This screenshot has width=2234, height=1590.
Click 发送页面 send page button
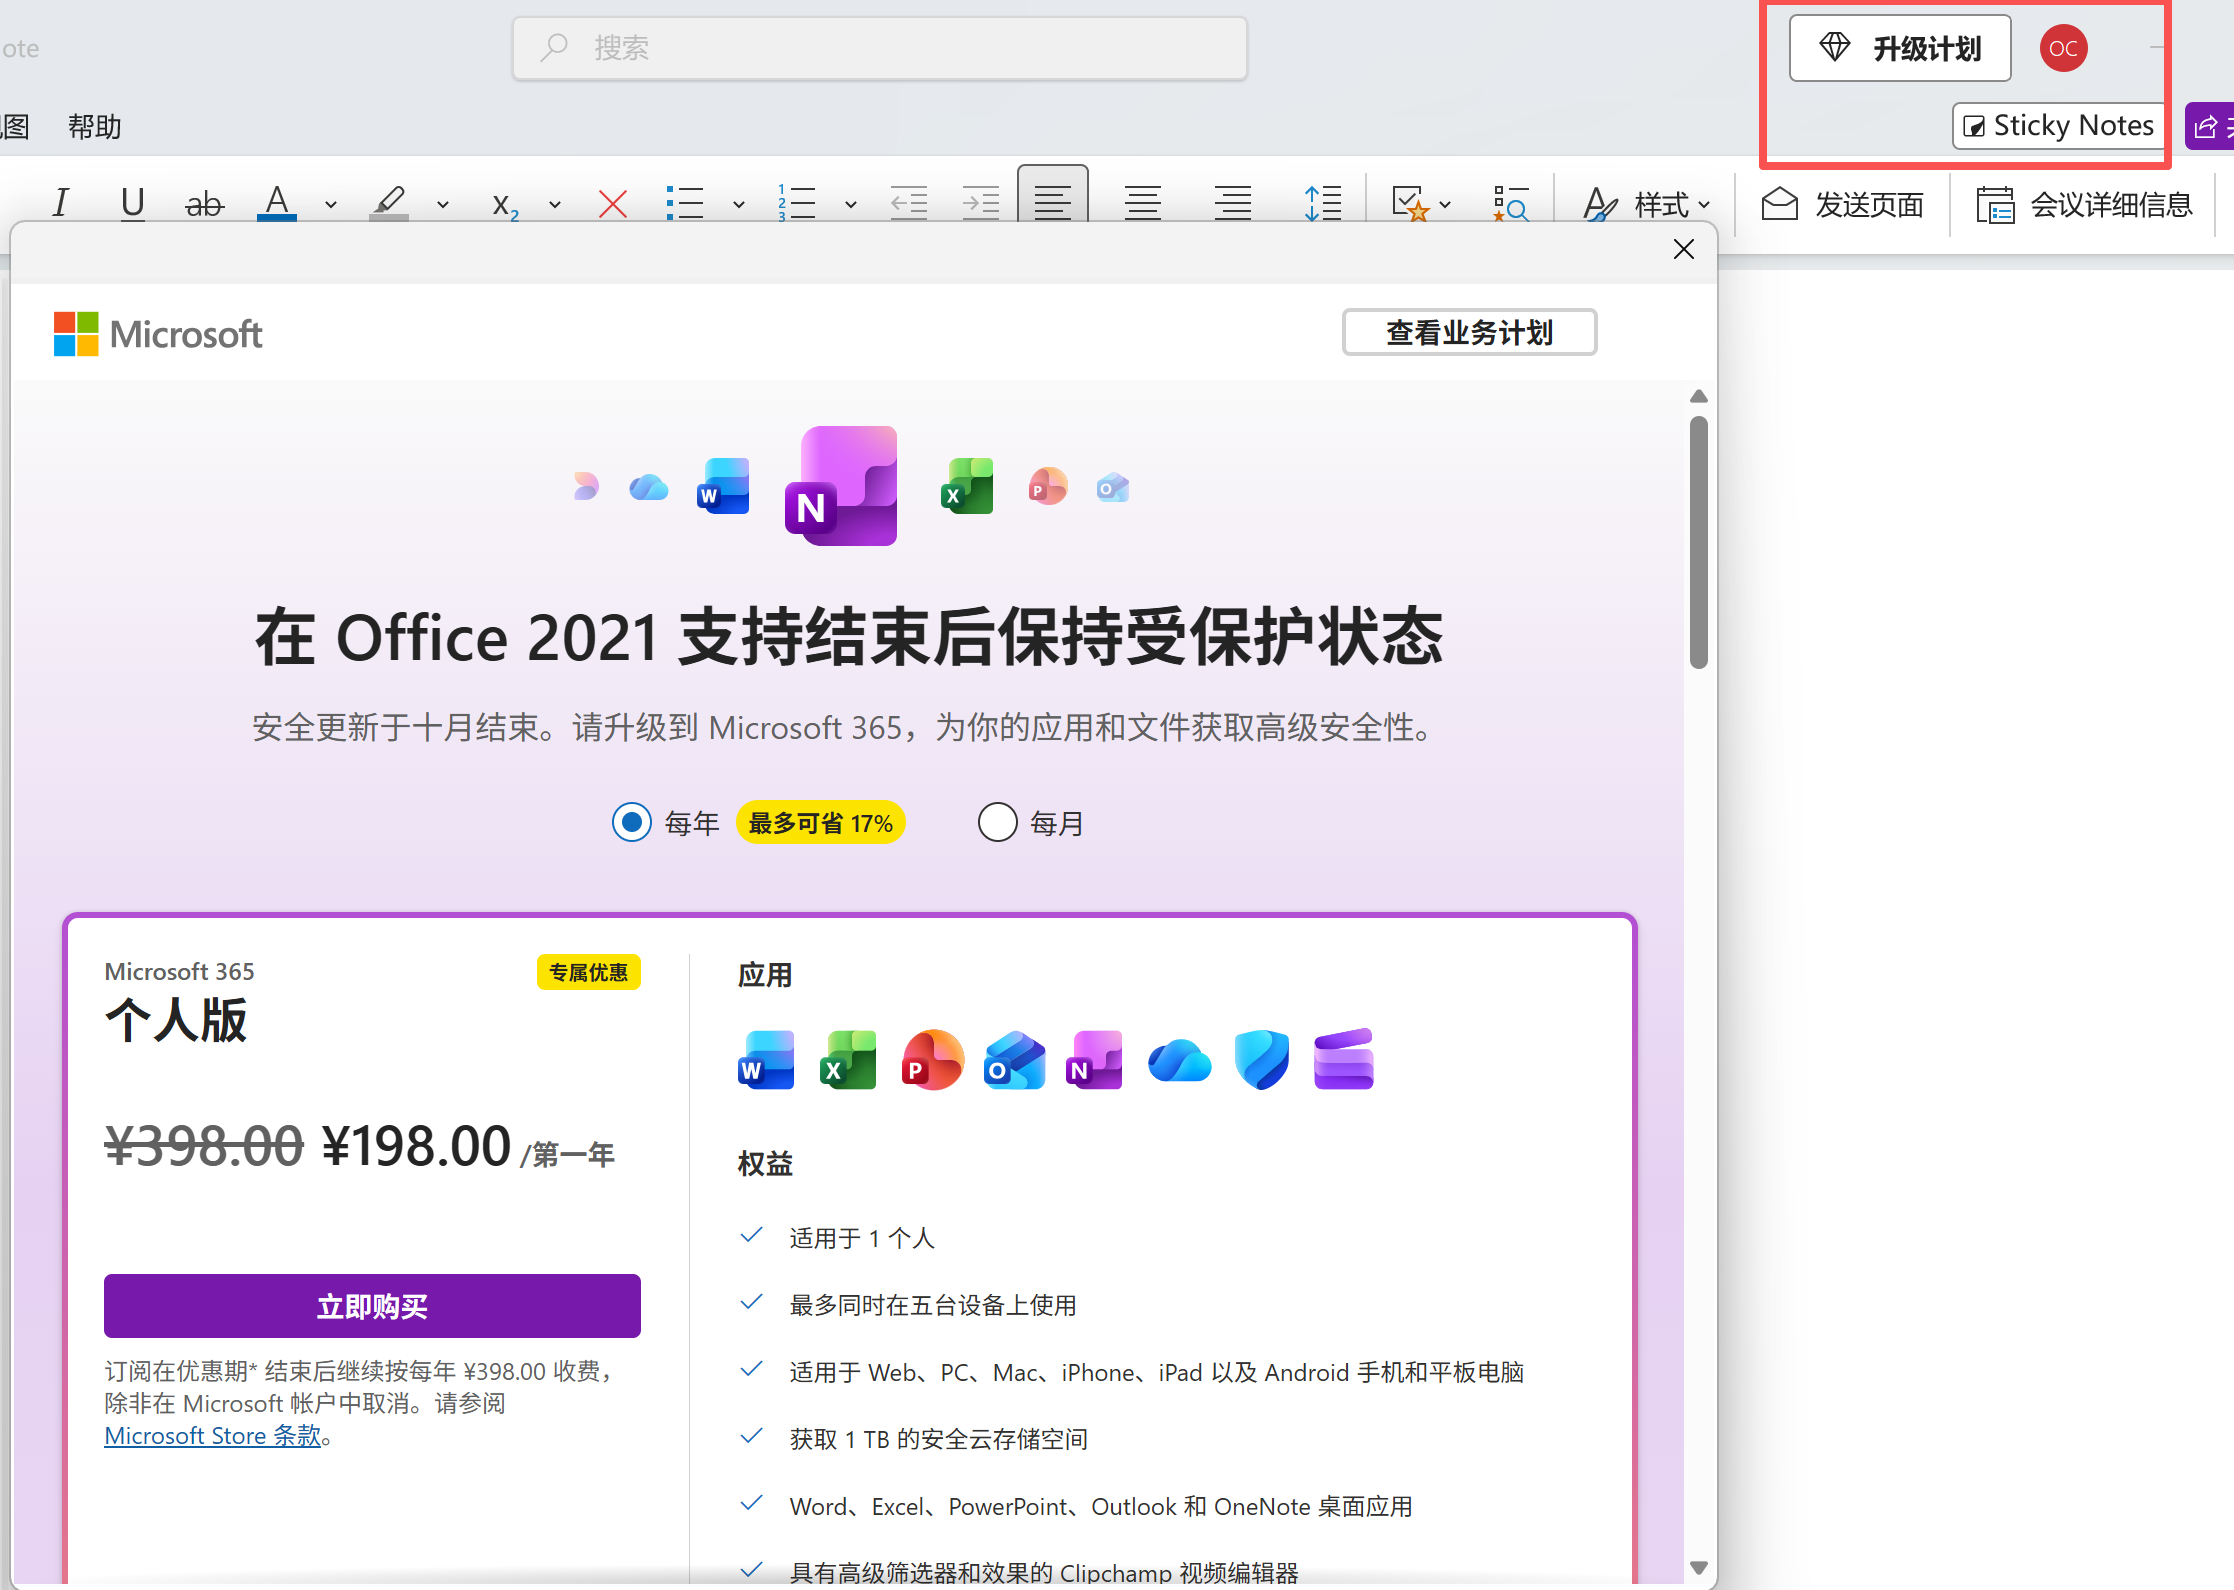click(x=1842, y=204)
